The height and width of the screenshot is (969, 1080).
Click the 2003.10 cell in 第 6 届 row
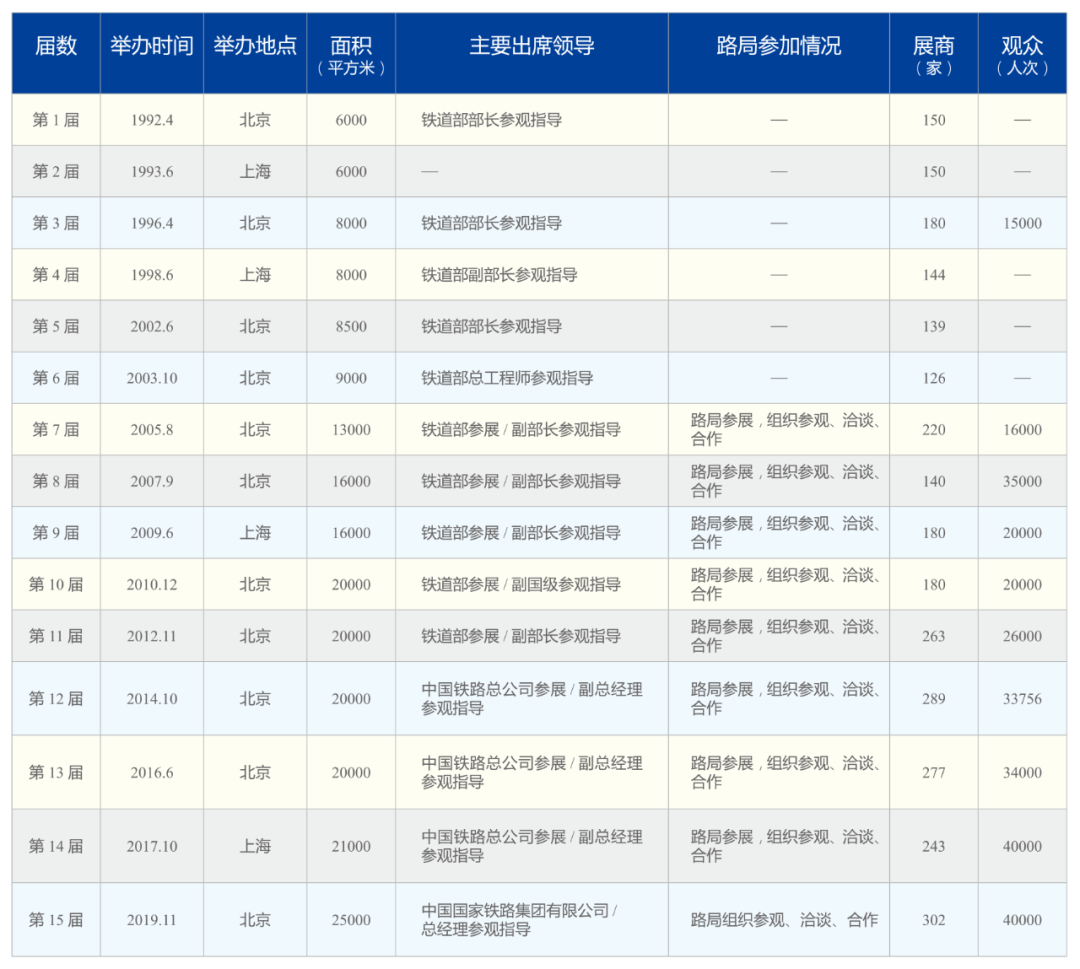pyautogui.click(x=152, y=378)
